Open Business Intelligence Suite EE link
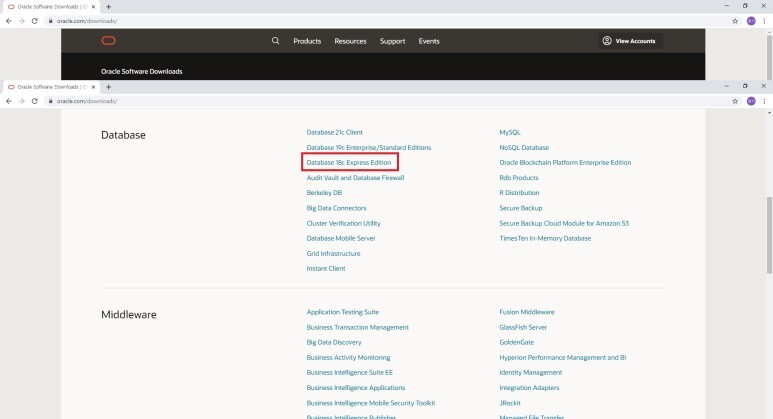 click(x=350, y=373)
